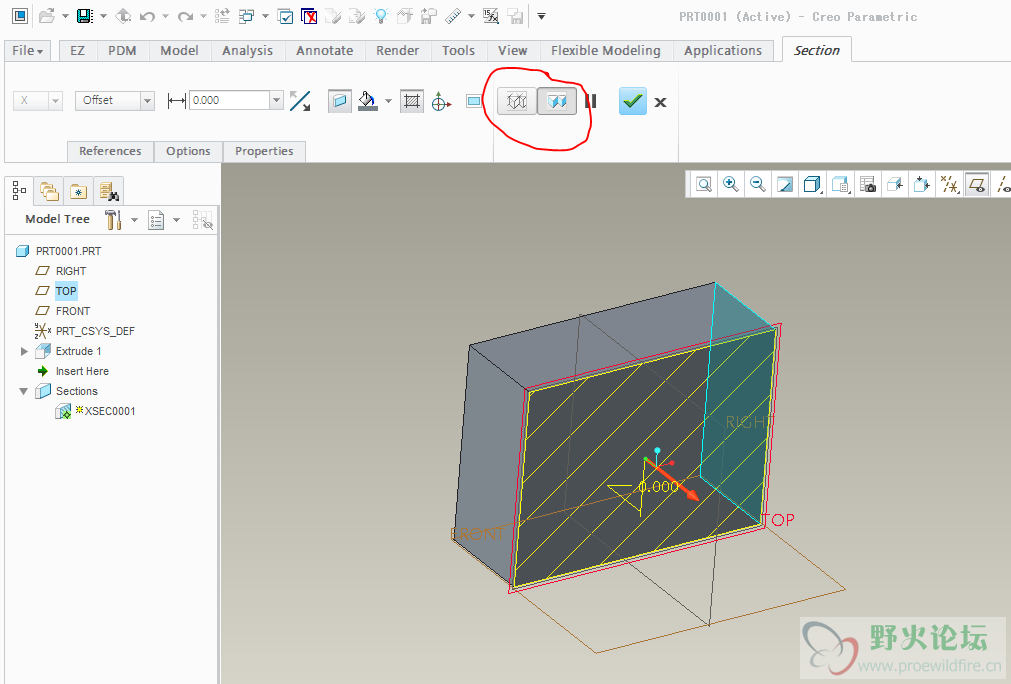Open the Applications tab
The height and width of the screenshot is (684, 1011).
point(723,50)
